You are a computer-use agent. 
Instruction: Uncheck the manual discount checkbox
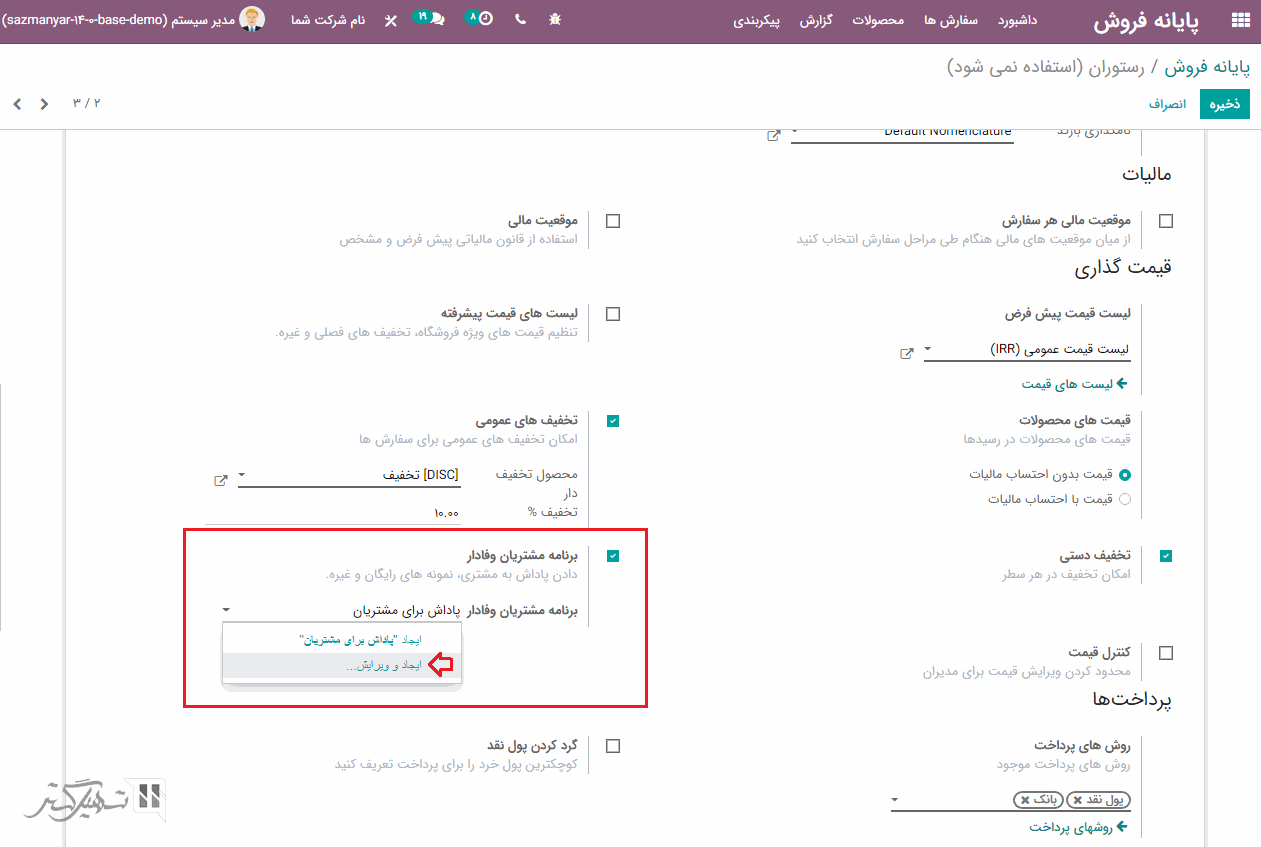point(1166,556)
